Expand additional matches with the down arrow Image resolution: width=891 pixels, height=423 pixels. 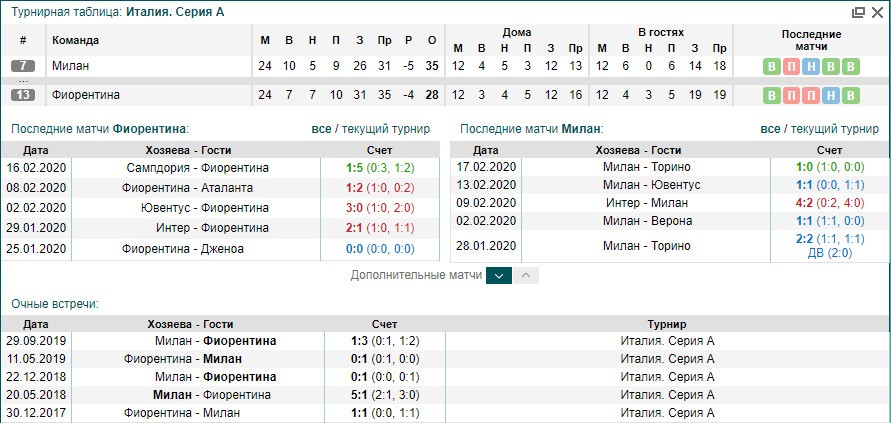pos(499,275)
